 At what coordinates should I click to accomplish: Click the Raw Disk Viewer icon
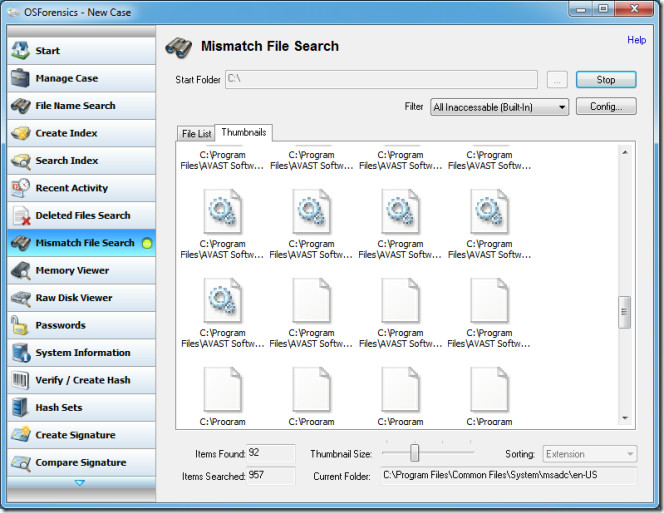(x=20, y=298)
